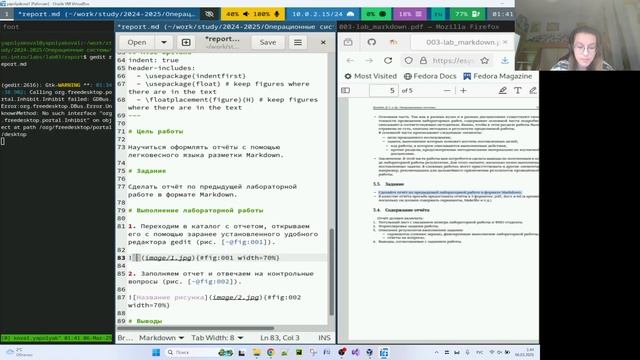This screenshot has height=360, width=640.
Task: Click the Ln 83, Col 3 position indicator
Action: [x=280, y=338]
